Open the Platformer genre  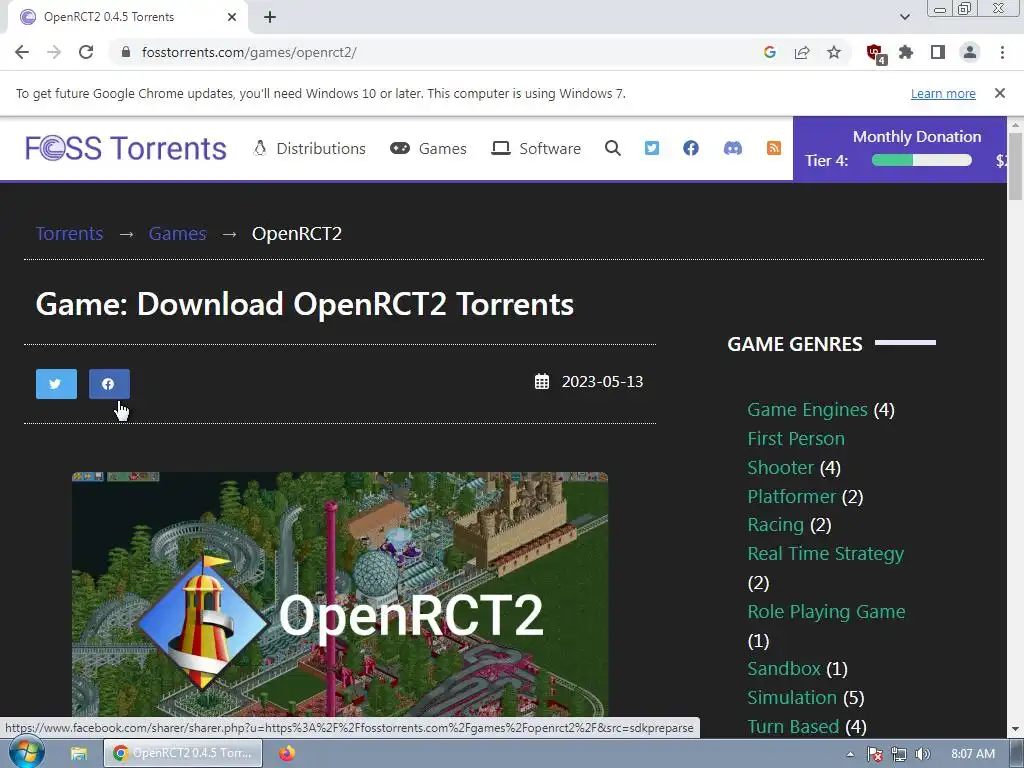click(792, 496)
